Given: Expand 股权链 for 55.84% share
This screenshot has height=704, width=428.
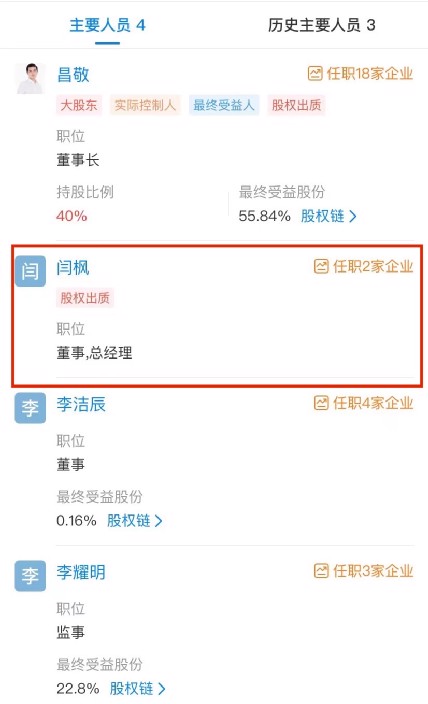Looking at the screenshot, I should (329, 216).
